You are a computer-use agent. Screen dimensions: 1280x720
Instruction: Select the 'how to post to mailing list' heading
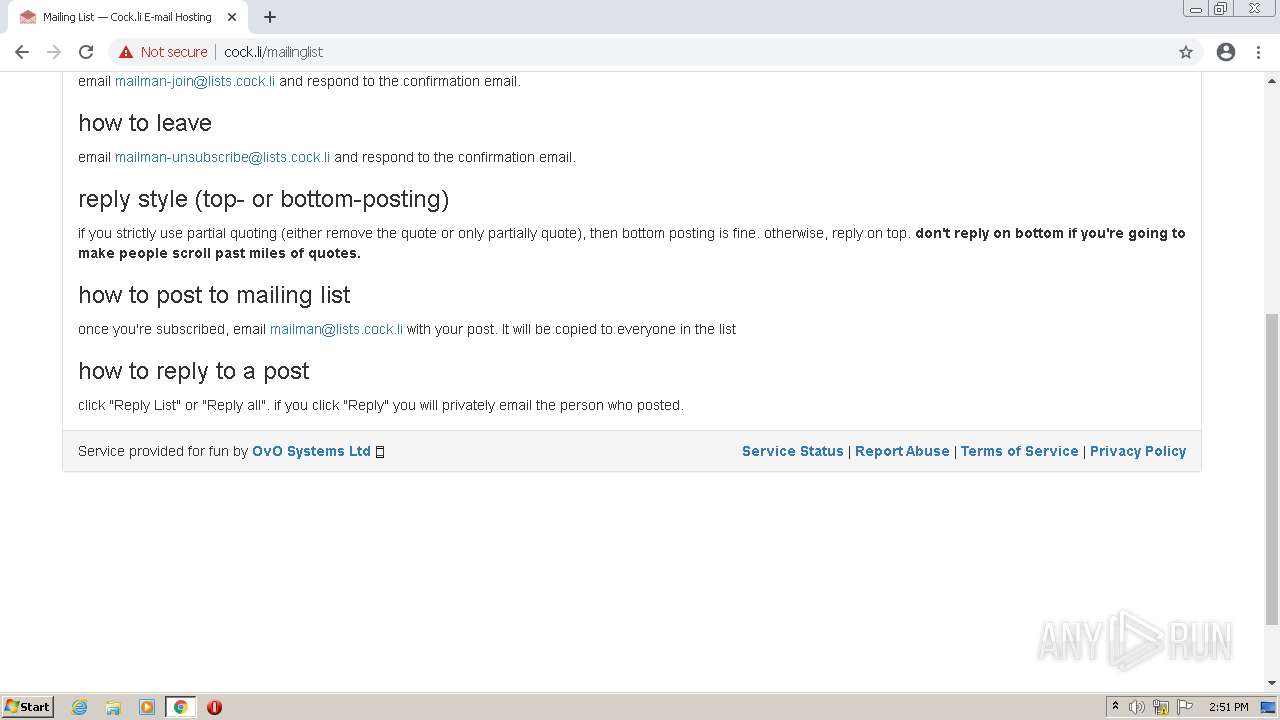tap(214, 295)
